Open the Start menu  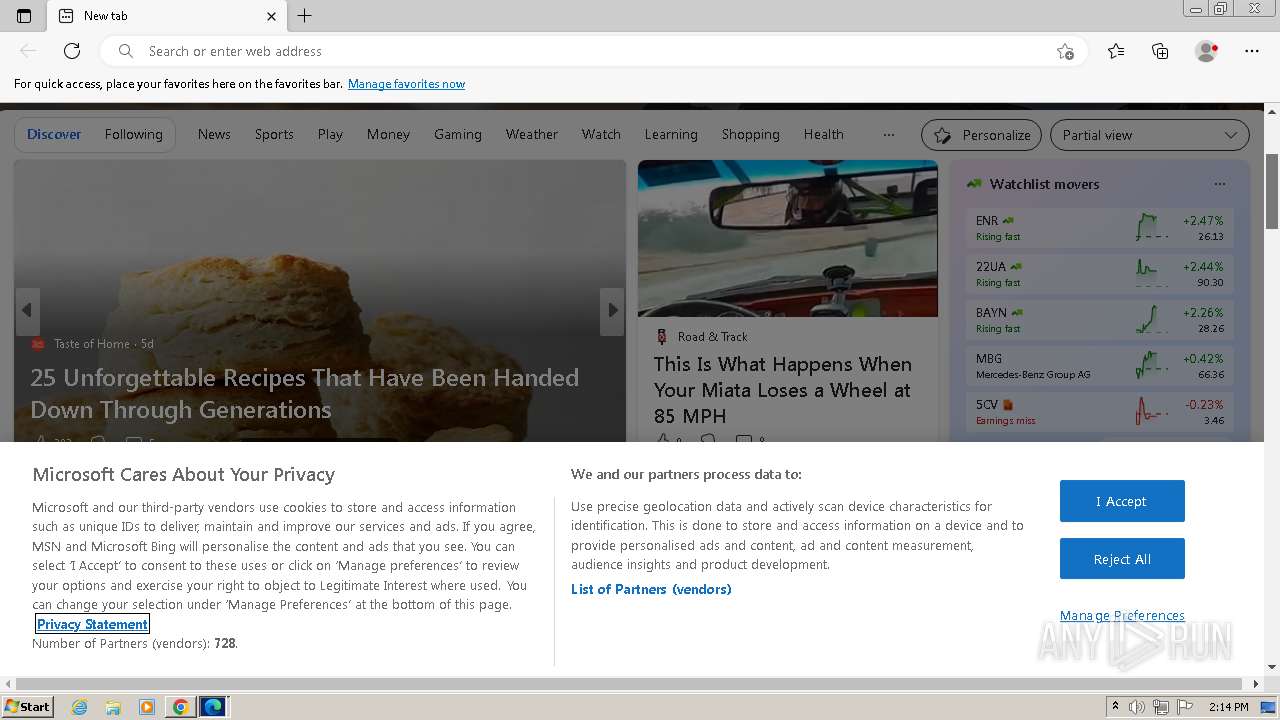[x=27, y=707]
